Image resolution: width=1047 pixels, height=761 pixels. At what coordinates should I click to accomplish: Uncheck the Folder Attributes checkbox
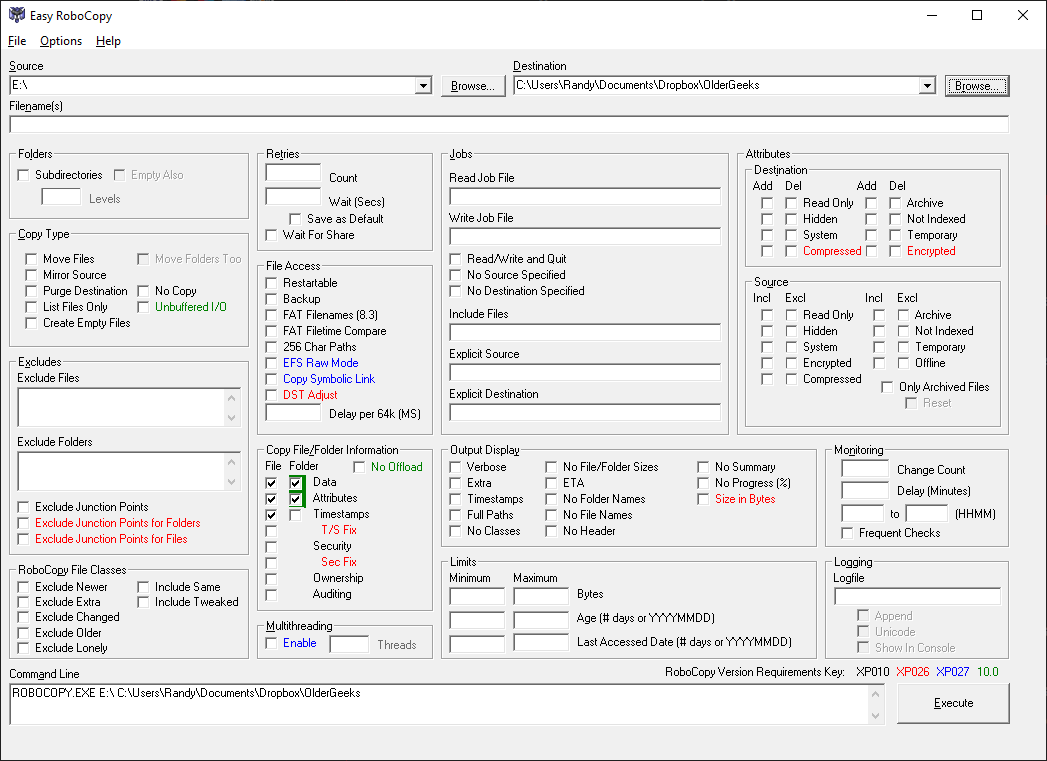[296, 499]
